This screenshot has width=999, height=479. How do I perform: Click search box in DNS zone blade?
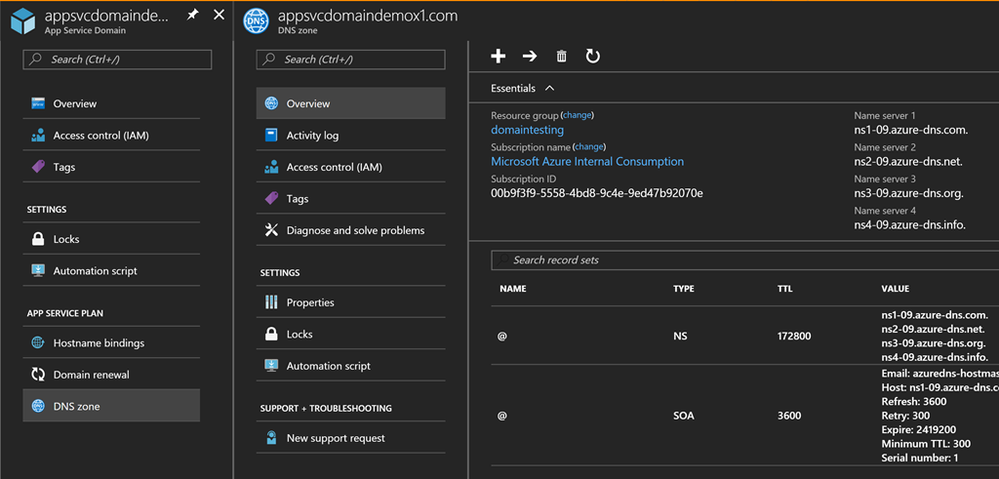click(x=350, y=60)
